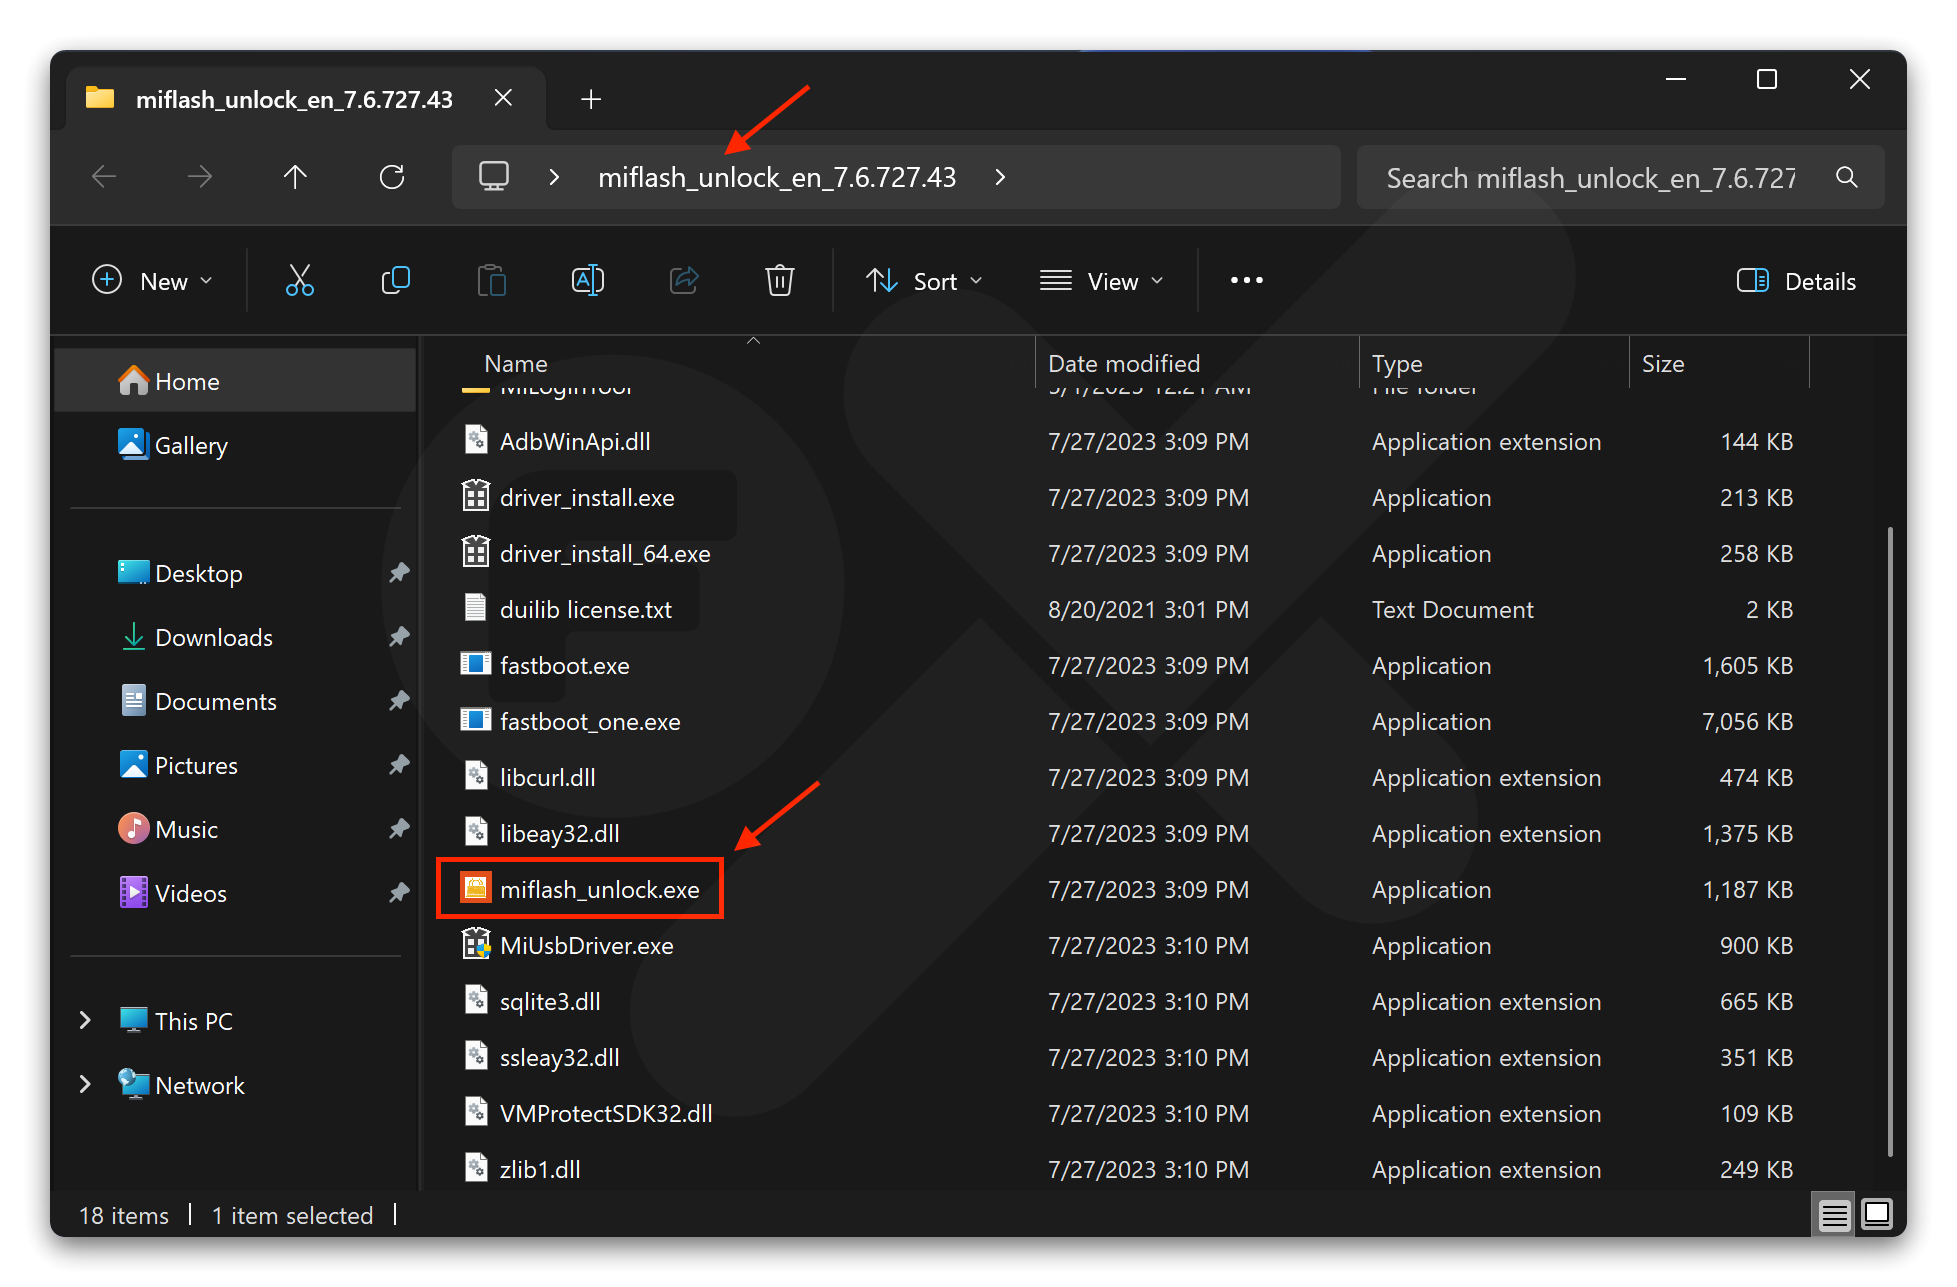1957x1287 pixels.
Task: Go up one folder level
Action: coord(295,177)
